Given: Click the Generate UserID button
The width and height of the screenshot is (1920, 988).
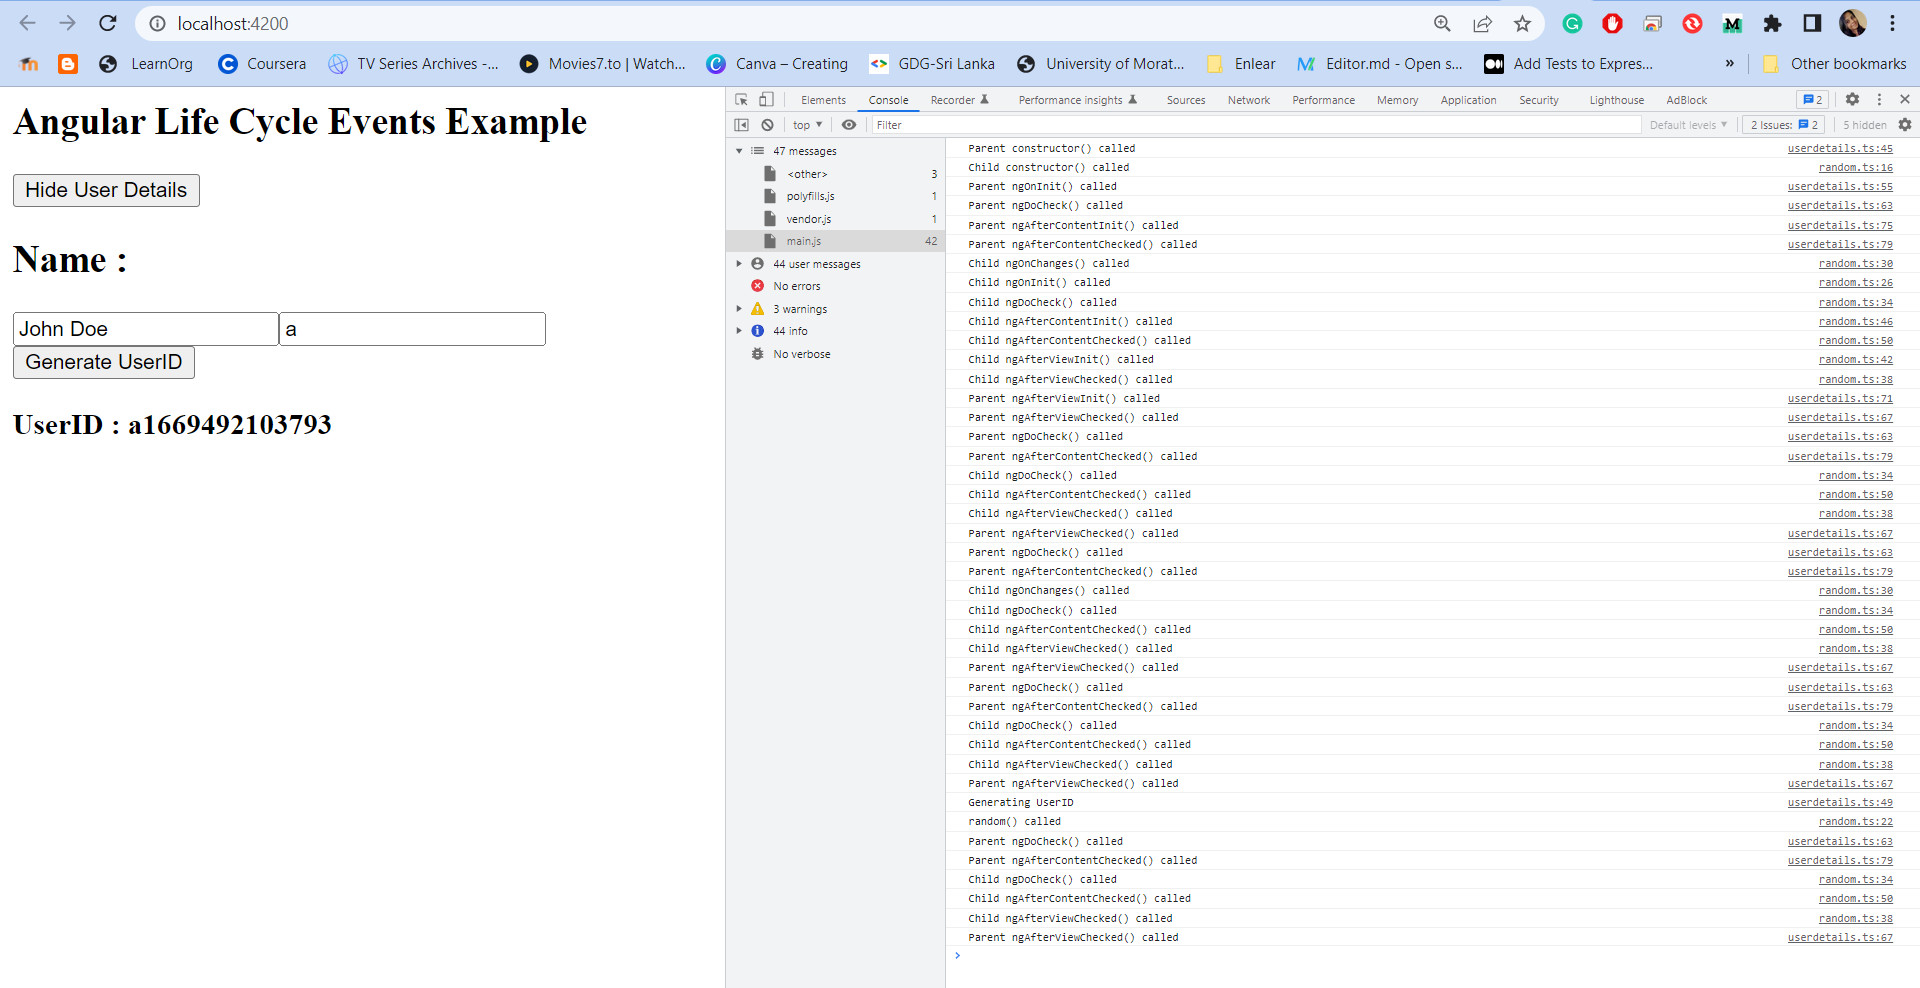Looking at the screenshot, I should [x=104, y=362].
